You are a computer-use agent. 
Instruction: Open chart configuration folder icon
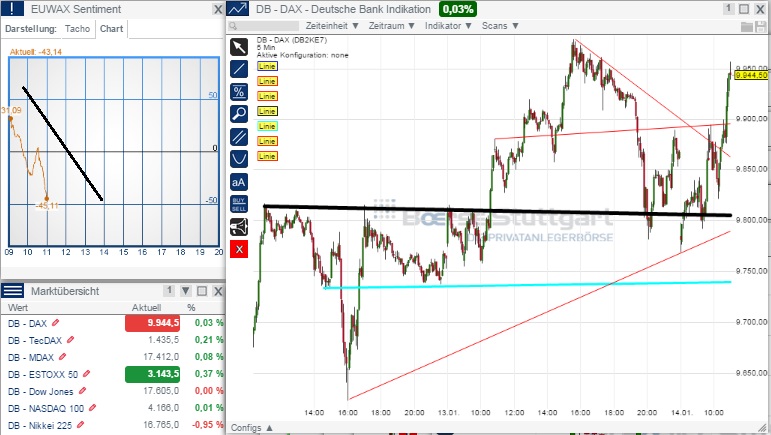click(x=747, y=27)
